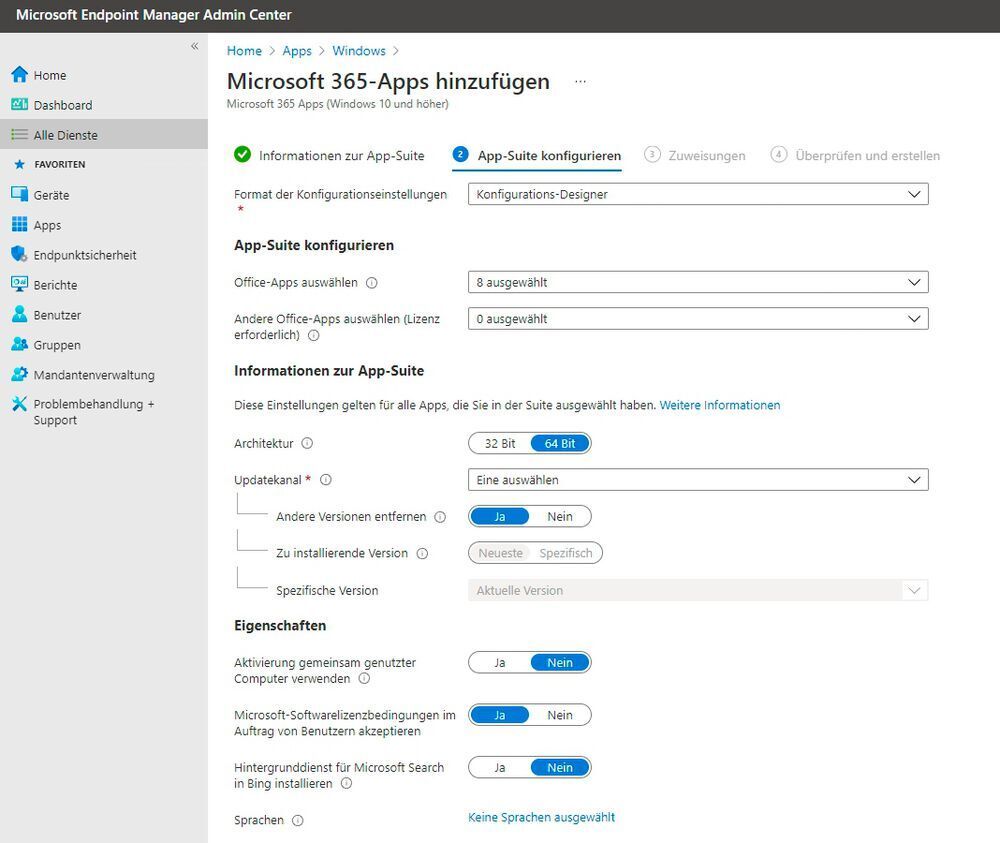This screenshot has height=843, width=1000.
Task: Open the Updatekanal dropdown
Action: [x=697, y=479]
